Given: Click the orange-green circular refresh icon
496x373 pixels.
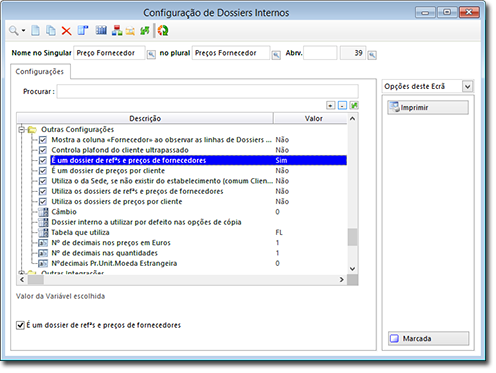Looking at the screenshot, I should pyautogui.click(x=163, y=31).
